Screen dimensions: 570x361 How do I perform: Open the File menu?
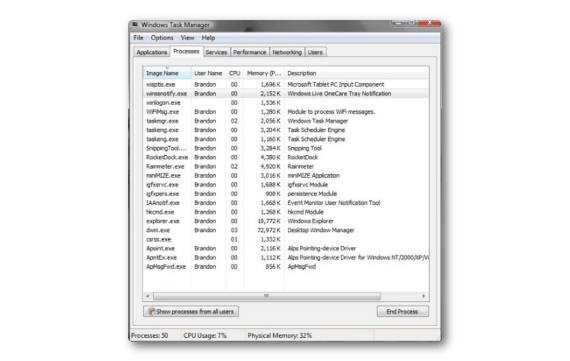[x=138, y=38]
